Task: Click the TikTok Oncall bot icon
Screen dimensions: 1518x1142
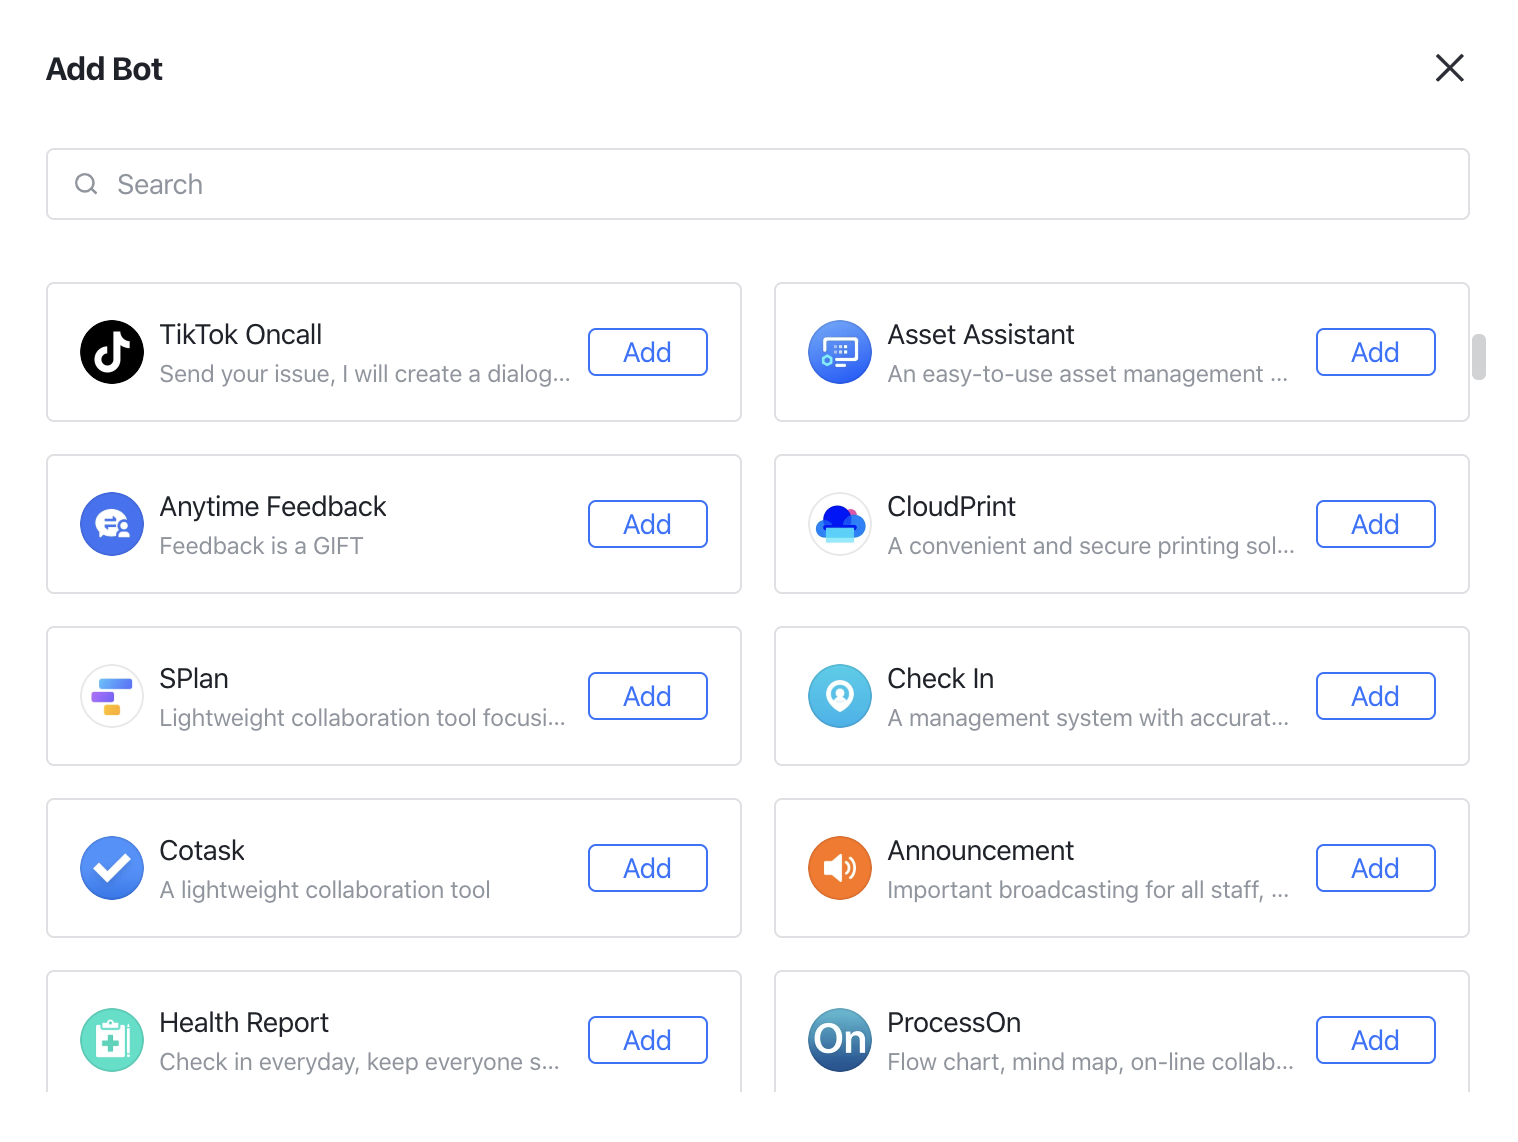Action: [112, 352]
